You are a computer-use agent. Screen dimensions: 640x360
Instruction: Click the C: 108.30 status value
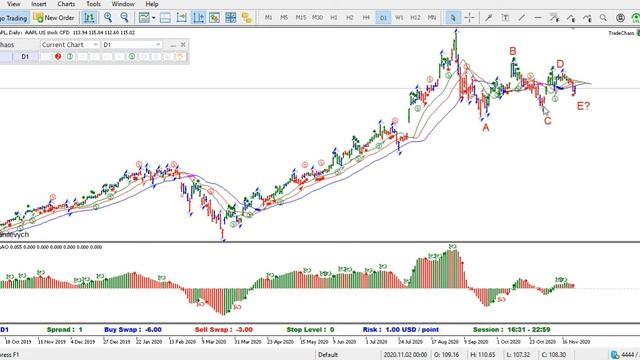click(x=554, y=355)
